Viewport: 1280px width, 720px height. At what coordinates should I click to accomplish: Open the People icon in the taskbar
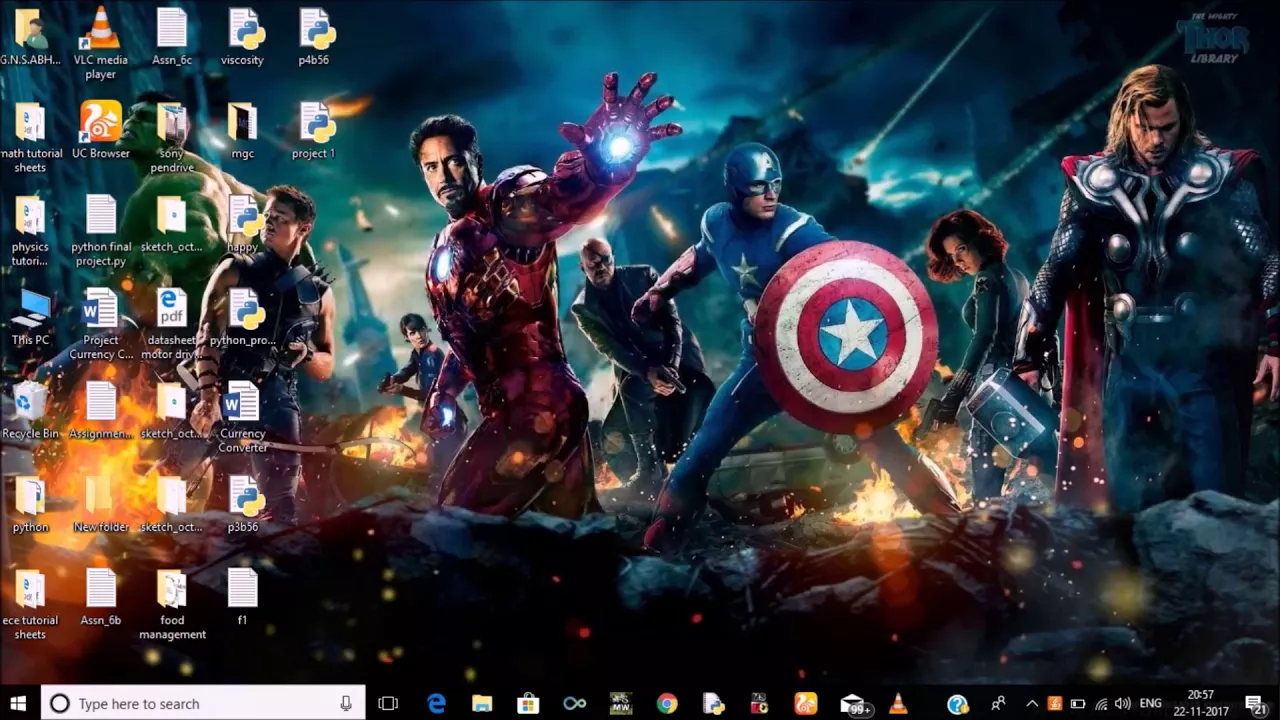pos(998,703)
